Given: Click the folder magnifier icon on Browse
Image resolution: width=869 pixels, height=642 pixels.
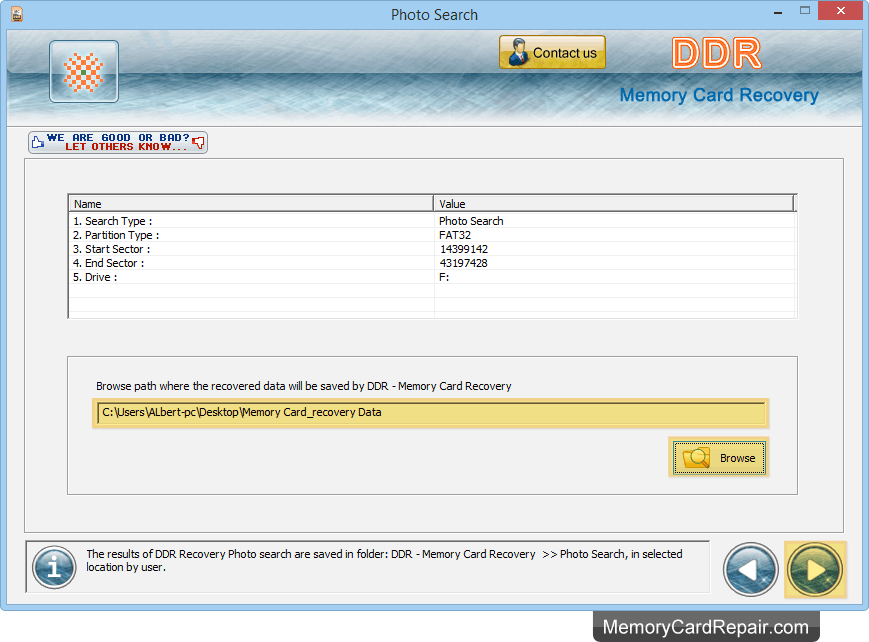Looking at the screenshot, I should [x=696, y=458].
